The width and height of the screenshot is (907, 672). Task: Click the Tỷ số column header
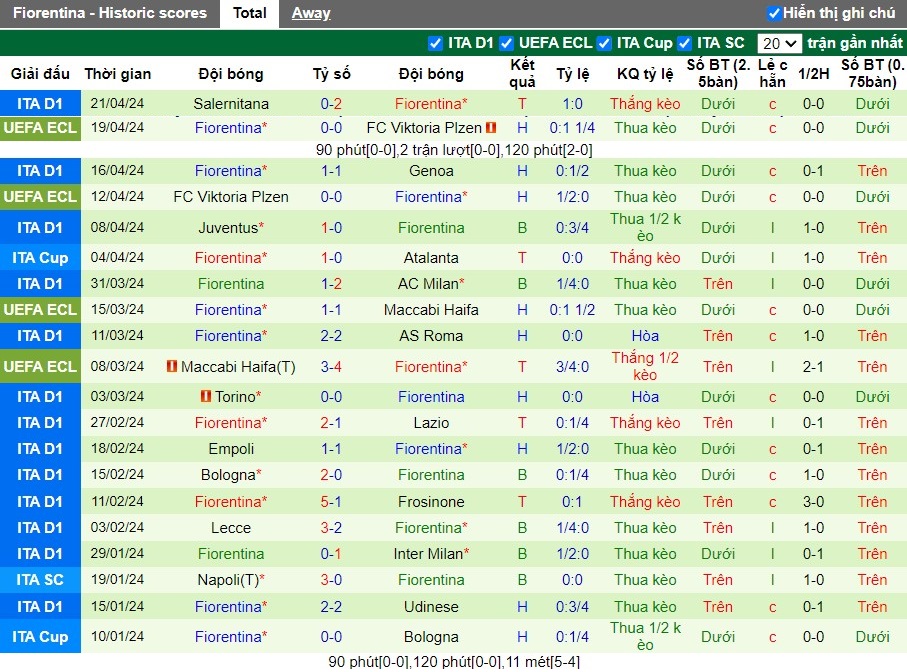tap(331, 73)
